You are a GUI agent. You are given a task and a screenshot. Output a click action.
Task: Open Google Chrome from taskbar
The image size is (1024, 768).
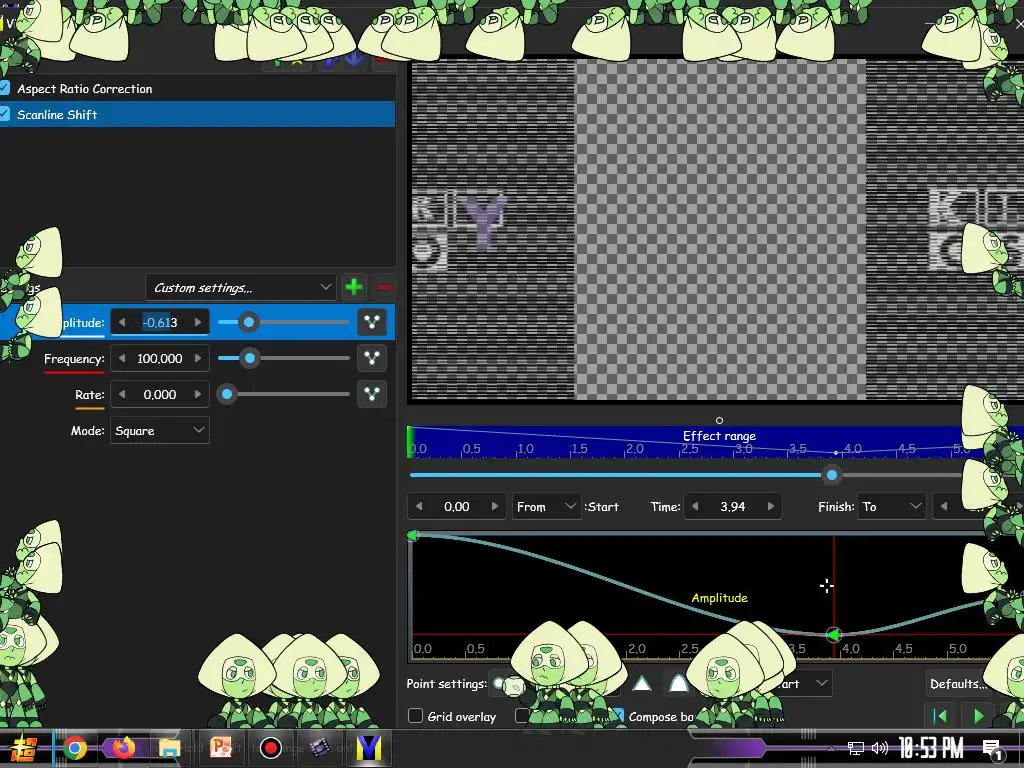pos(75,748)
